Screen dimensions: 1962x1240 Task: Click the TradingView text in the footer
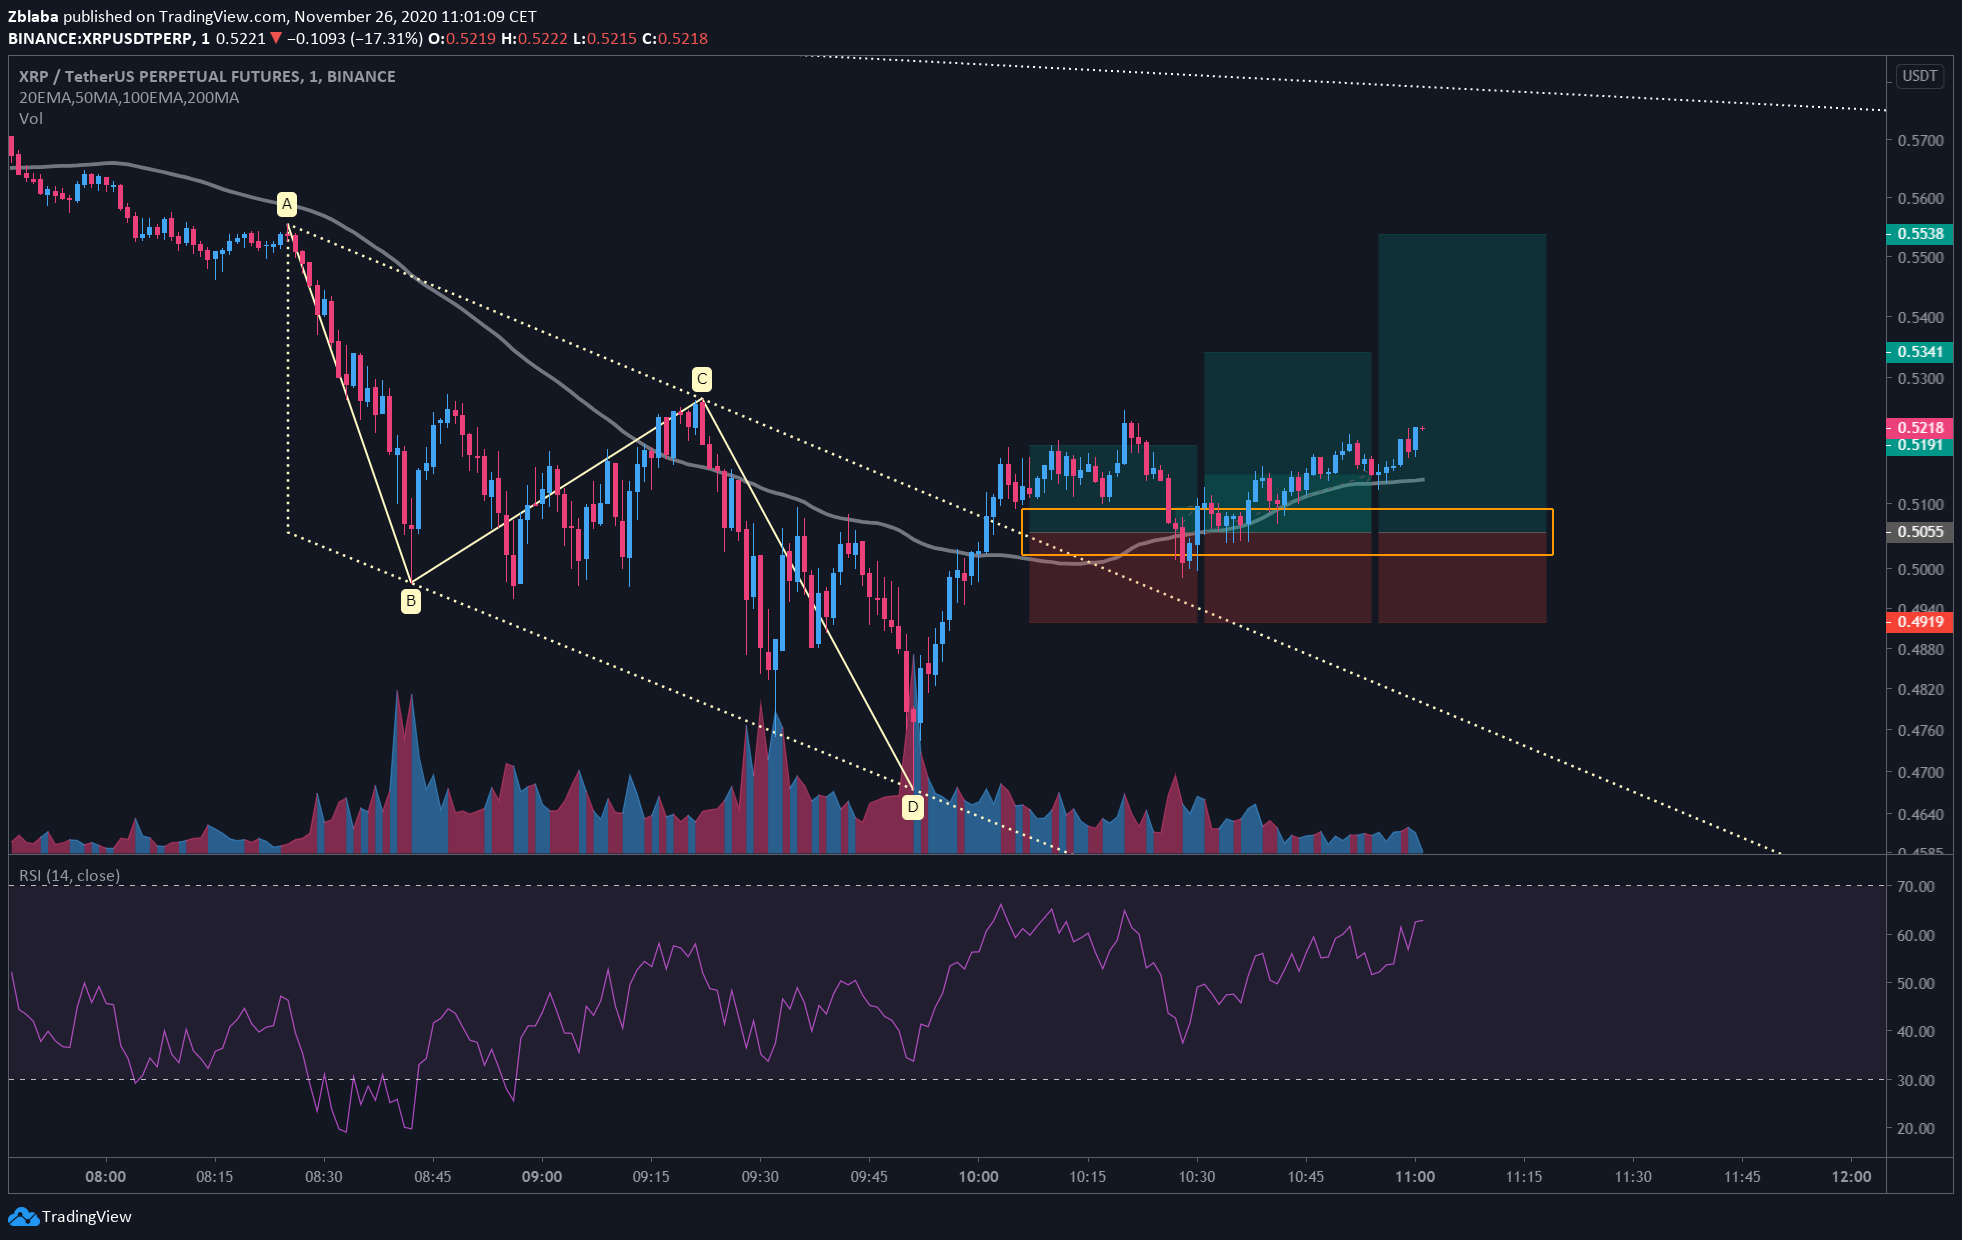[87, 1217]
